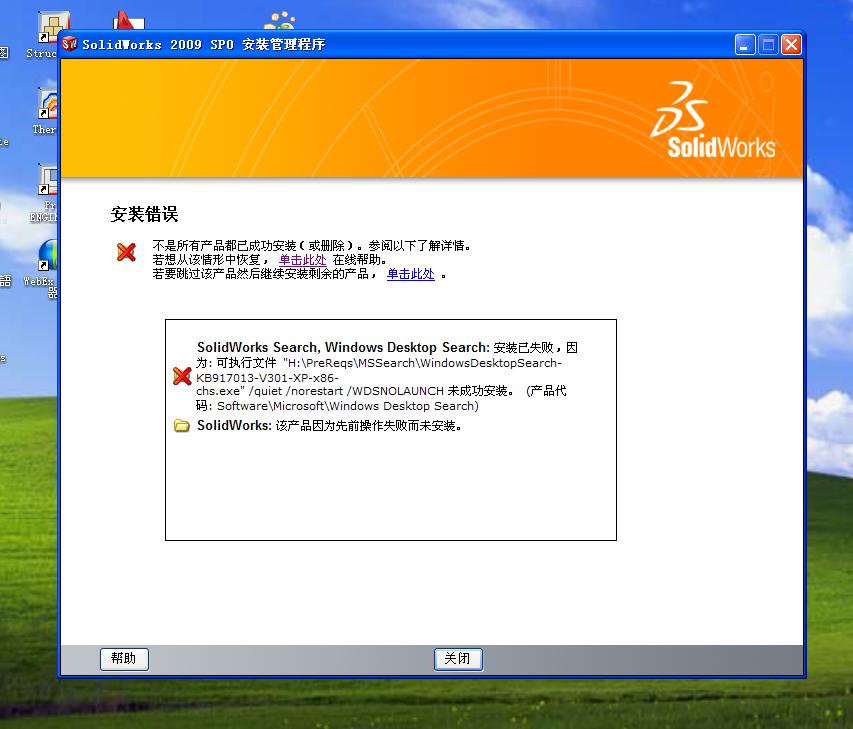853x729 pixels.
Task: Open the 单击此处 online help link
Action: point(302,260)
